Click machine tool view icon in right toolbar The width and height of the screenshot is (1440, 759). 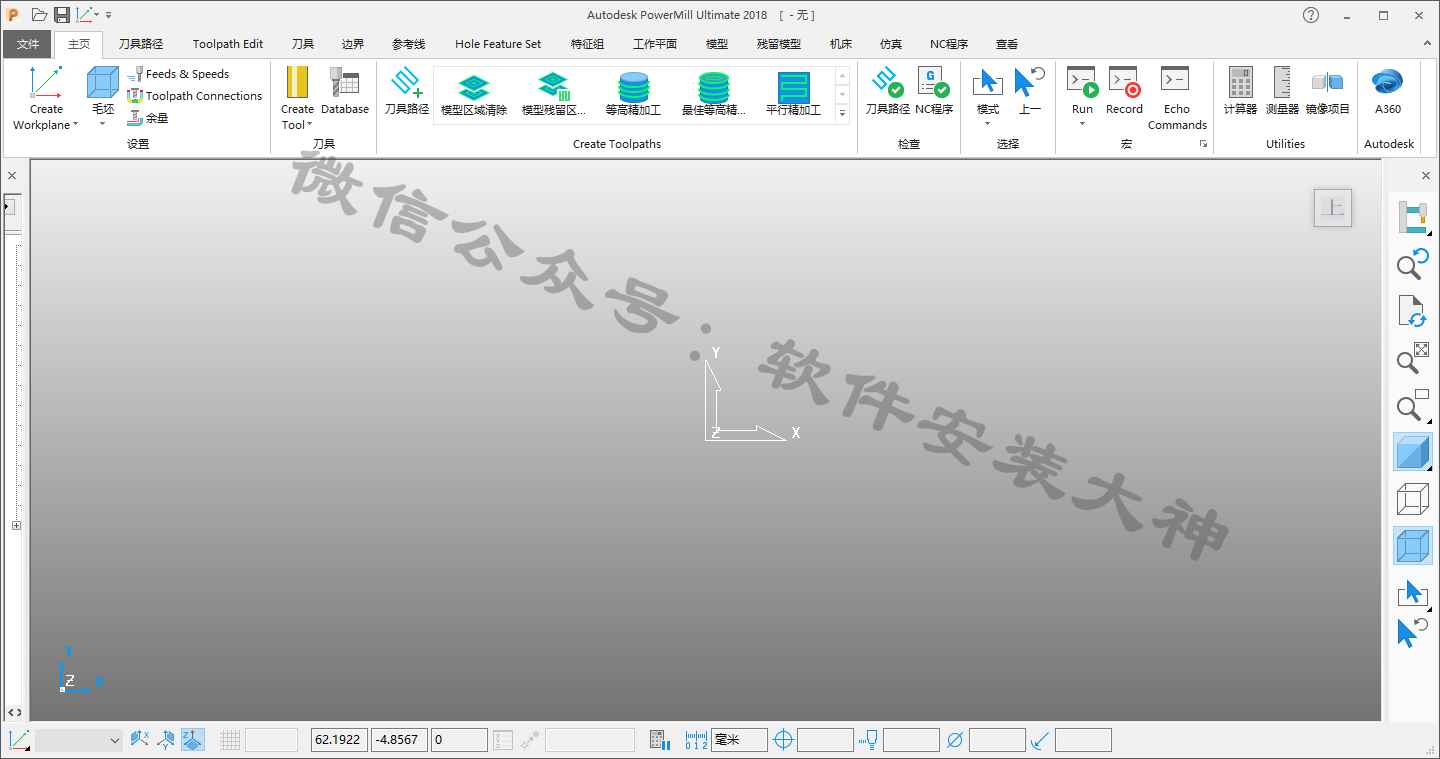1412,218
